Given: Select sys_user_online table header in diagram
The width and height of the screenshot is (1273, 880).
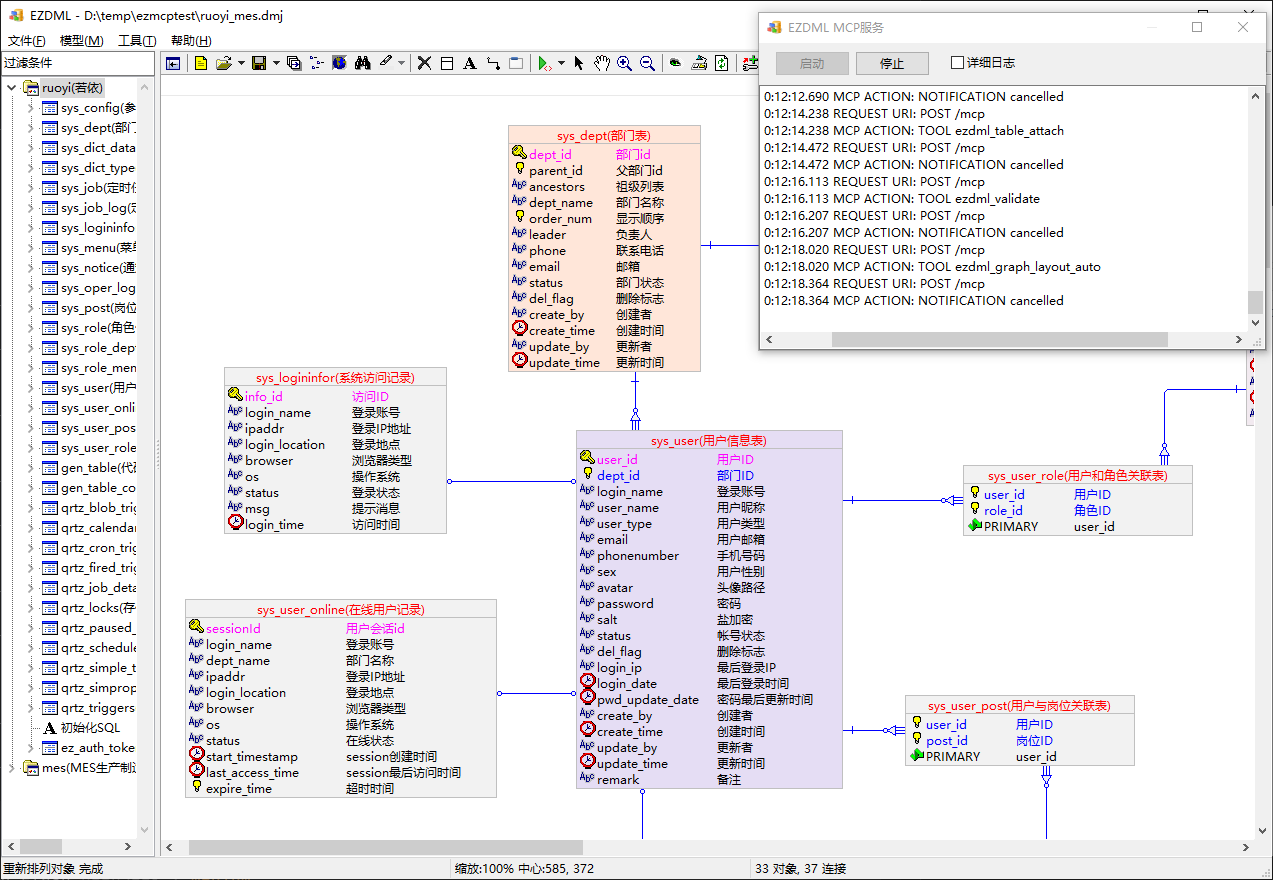Looking at the screenshot, I should pyautogui.click(x=340, y=610).
